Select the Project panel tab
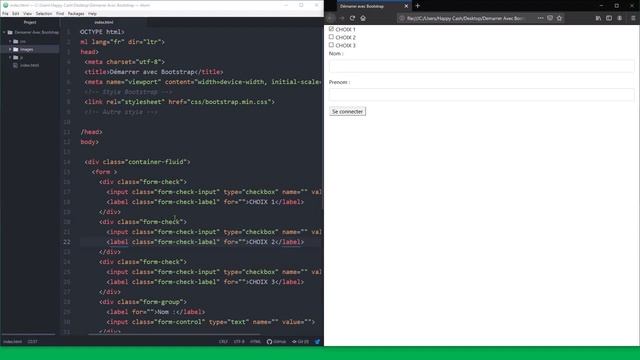 (x=30, y=22)
